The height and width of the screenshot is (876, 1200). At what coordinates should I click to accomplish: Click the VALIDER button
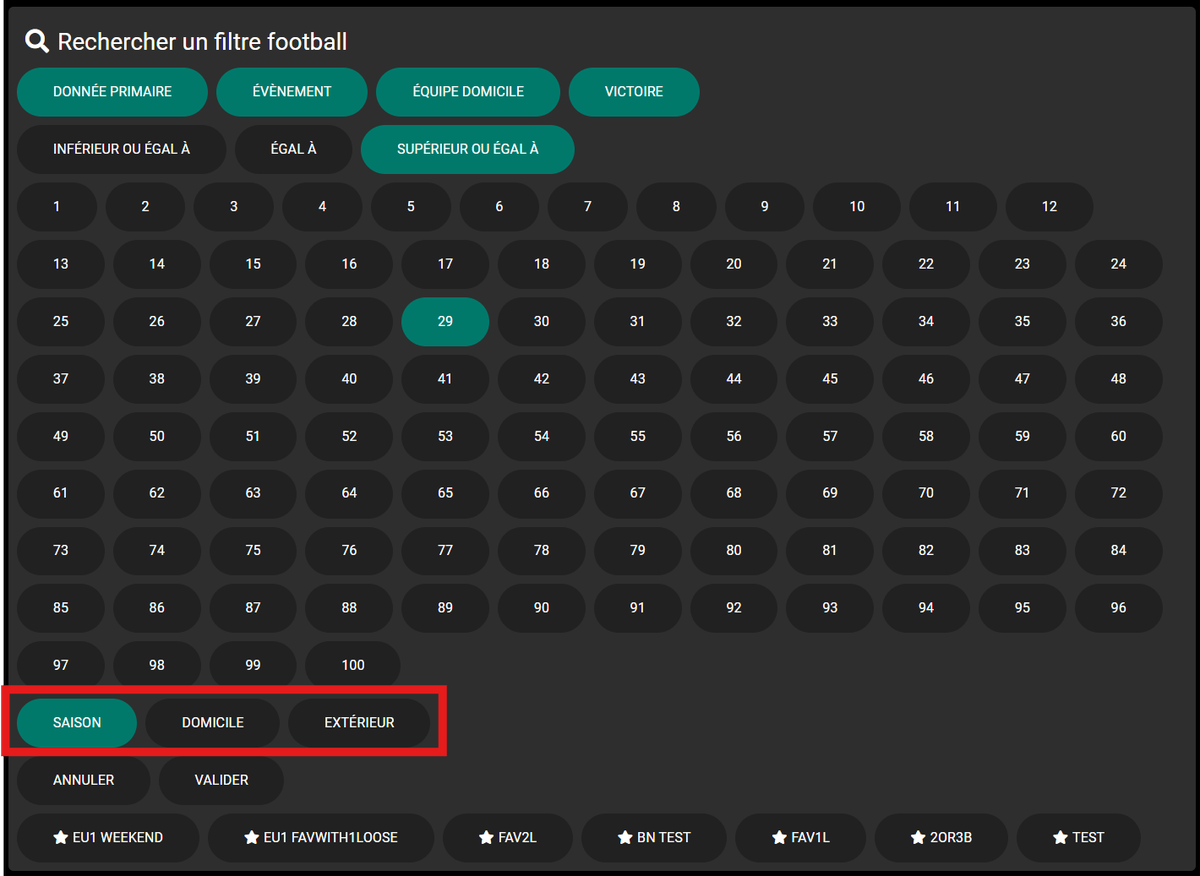[221, 780]
